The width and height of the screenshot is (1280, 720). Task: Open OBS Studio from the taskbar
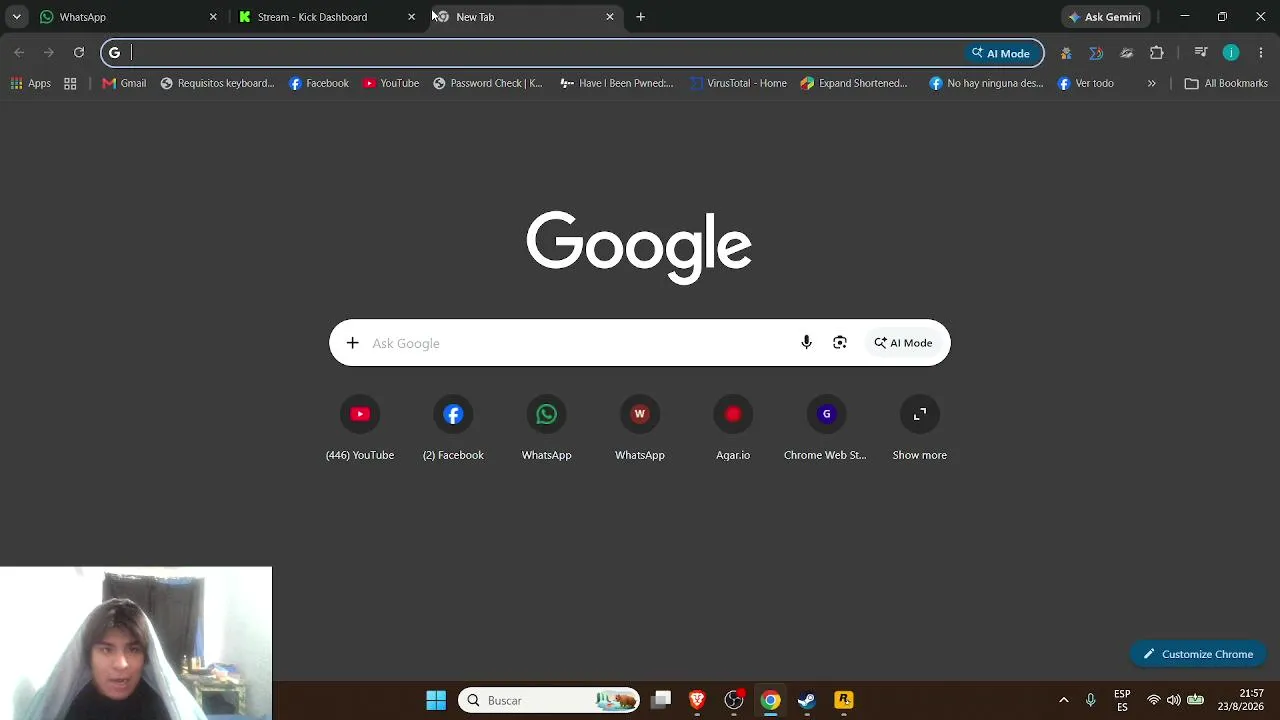[734, 700]
